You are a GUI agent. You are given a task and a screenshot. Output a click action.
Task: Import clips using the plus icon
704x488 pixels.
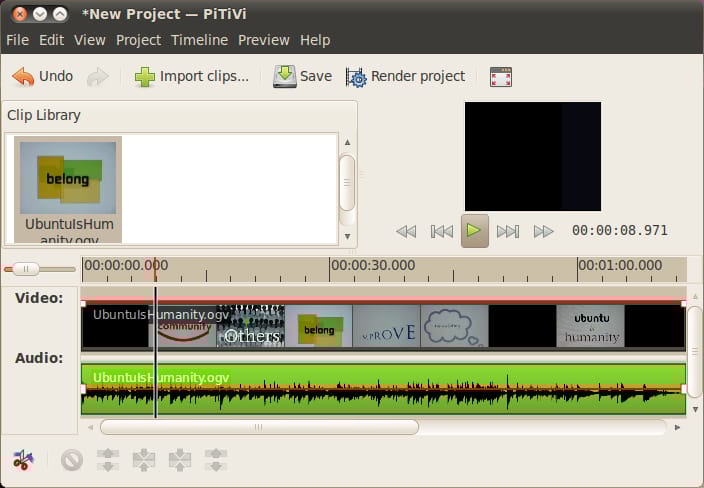[145, 77]
